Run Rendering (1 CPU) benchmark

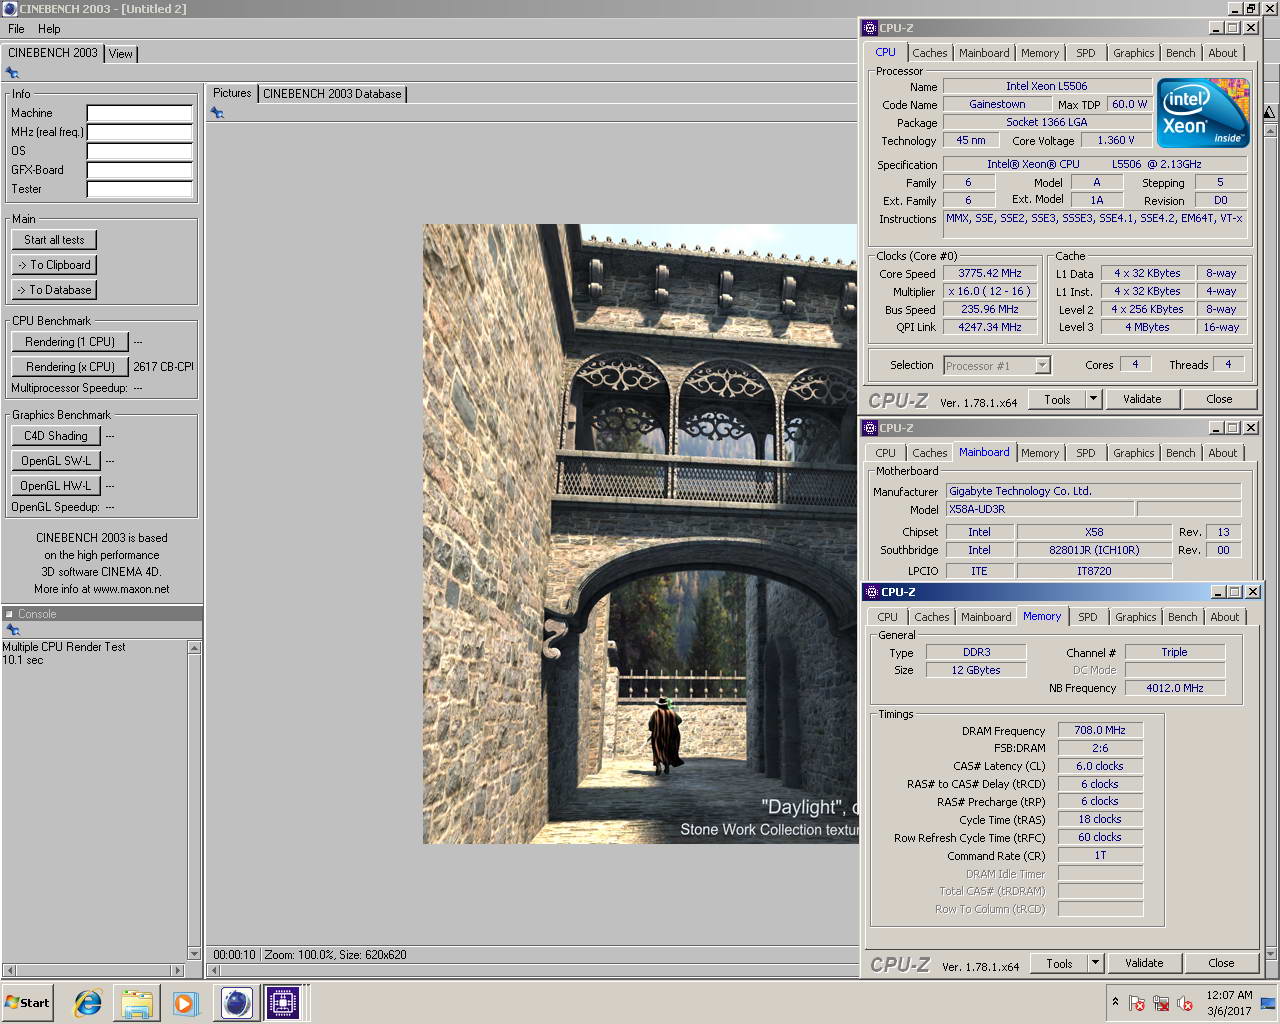[x=70, y=342]
